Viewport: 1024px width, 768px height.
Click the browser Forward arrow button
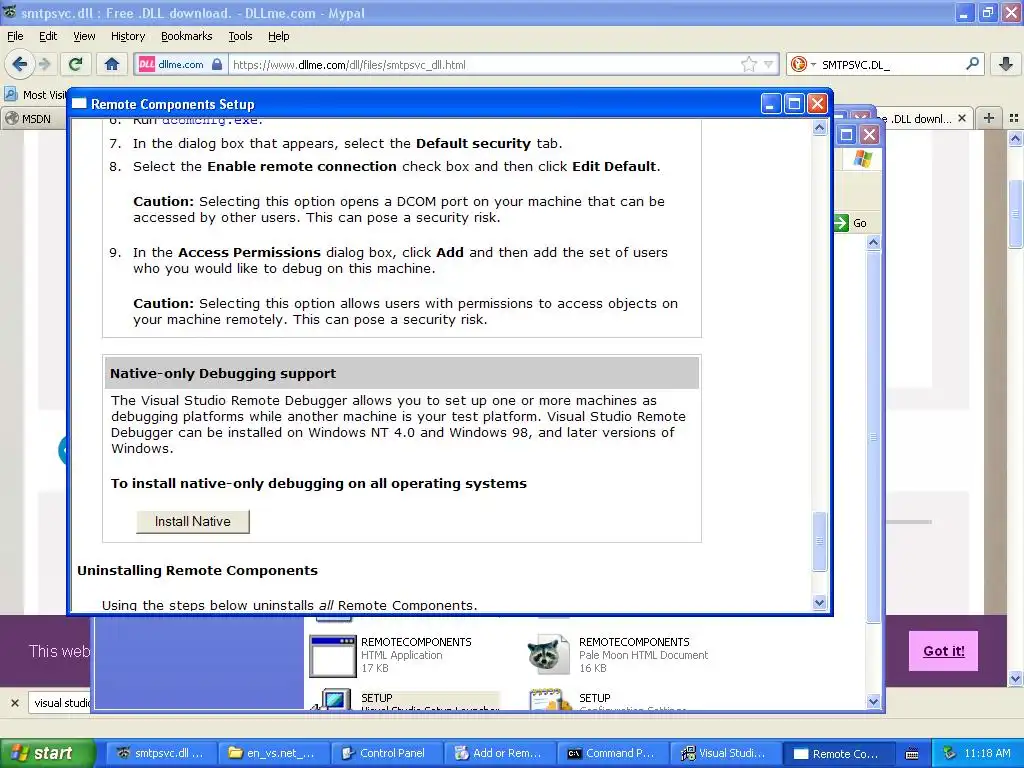pos(44,64)
